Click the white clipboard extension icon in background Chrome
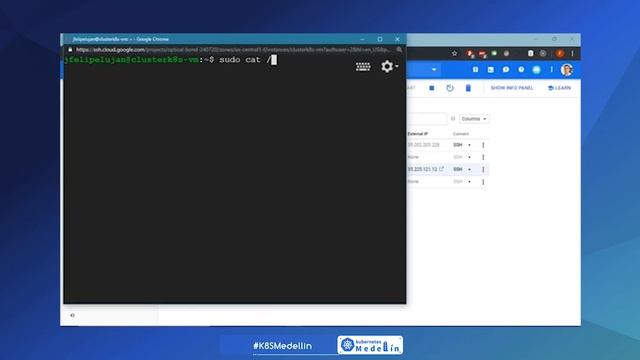 (530, 53)
